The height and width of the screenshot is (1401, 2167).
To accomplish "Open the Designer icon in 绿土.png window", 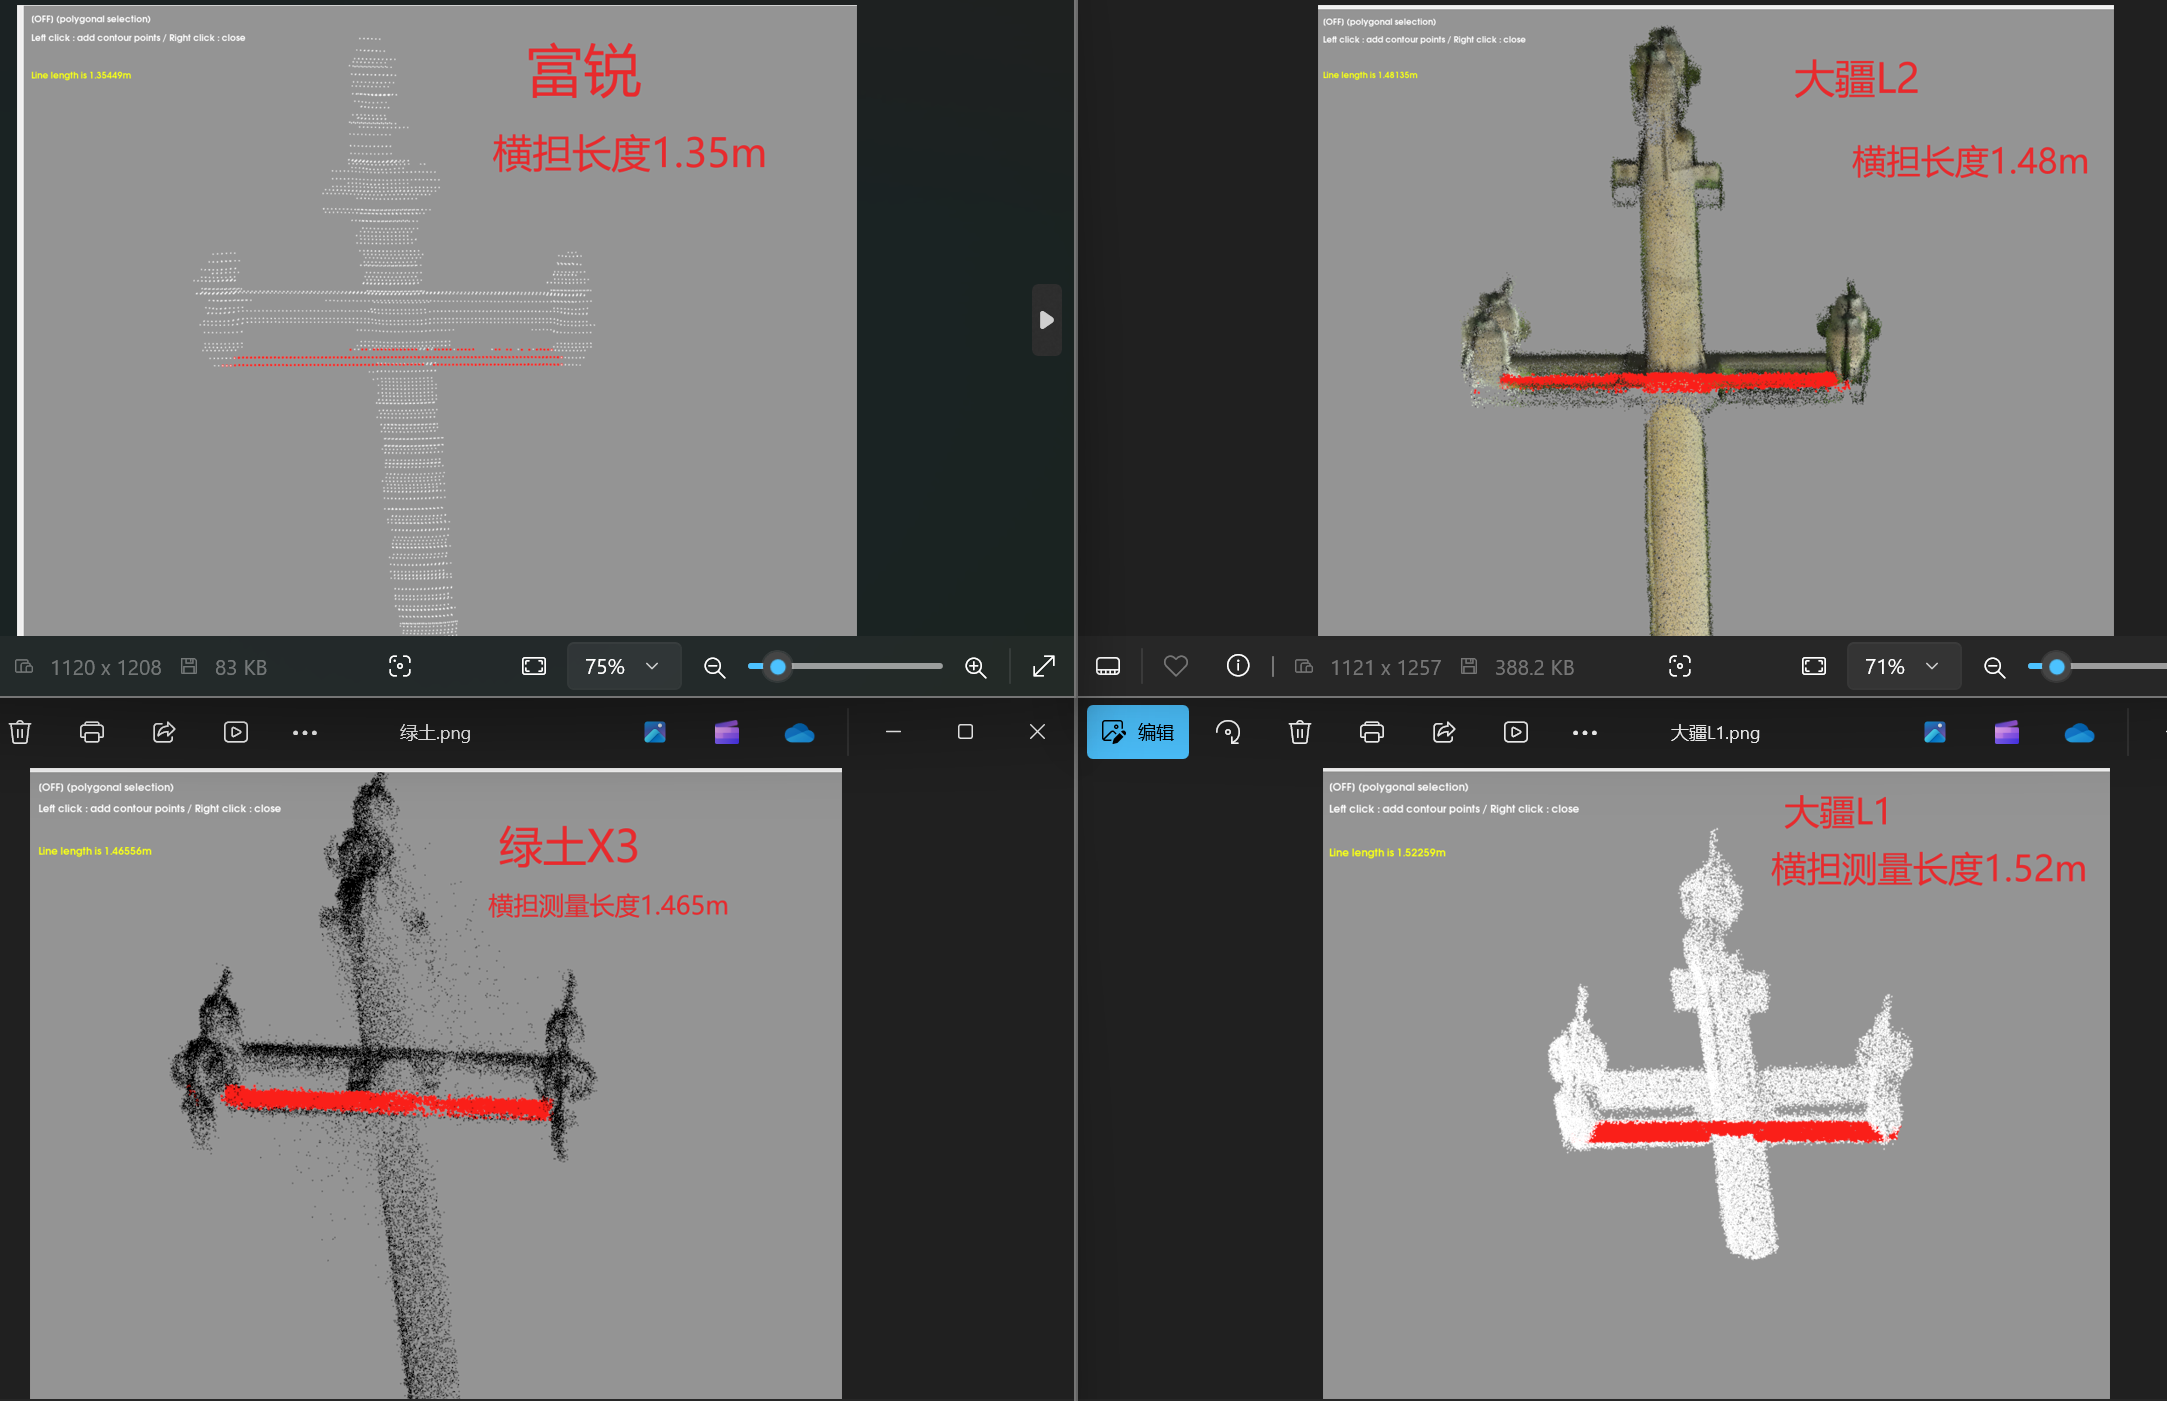I will tap(655, 733).
